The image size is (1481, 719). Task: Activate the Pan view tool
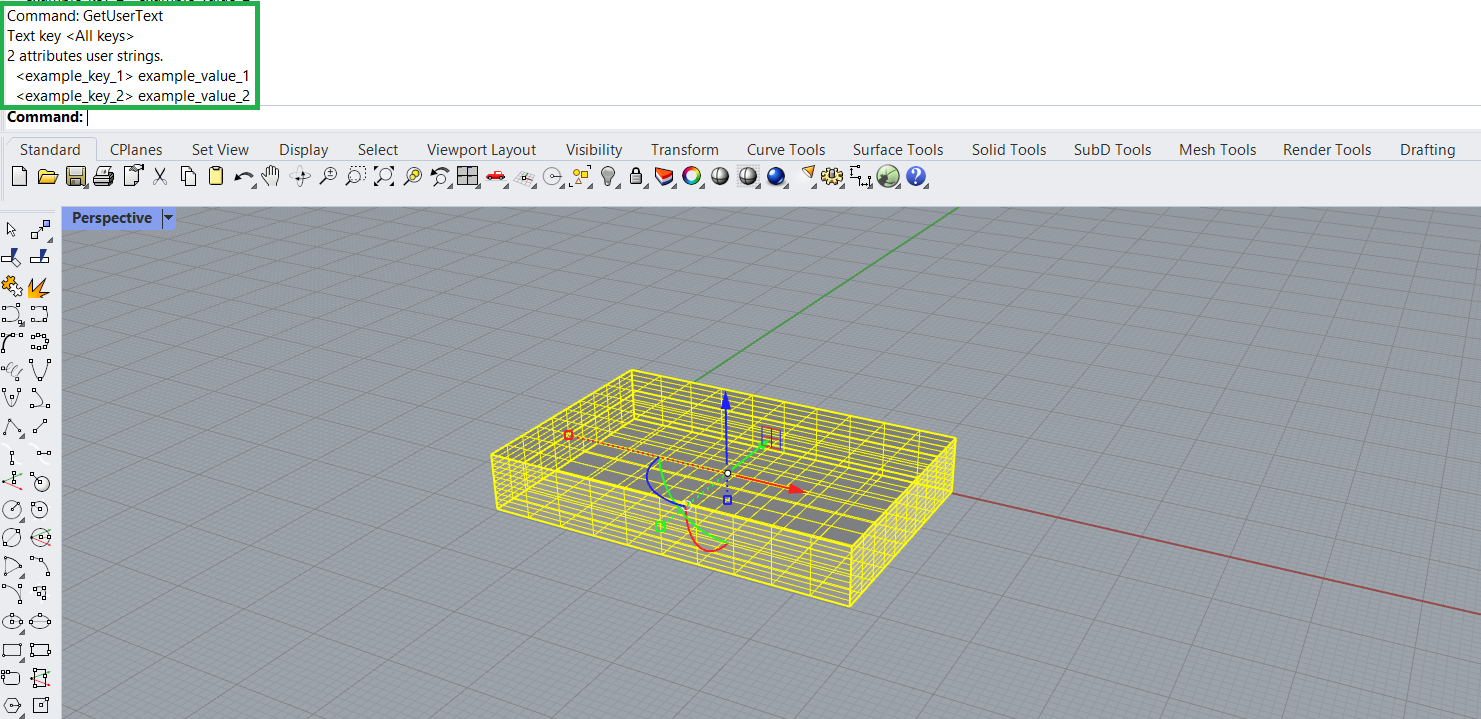pos(271,176)
